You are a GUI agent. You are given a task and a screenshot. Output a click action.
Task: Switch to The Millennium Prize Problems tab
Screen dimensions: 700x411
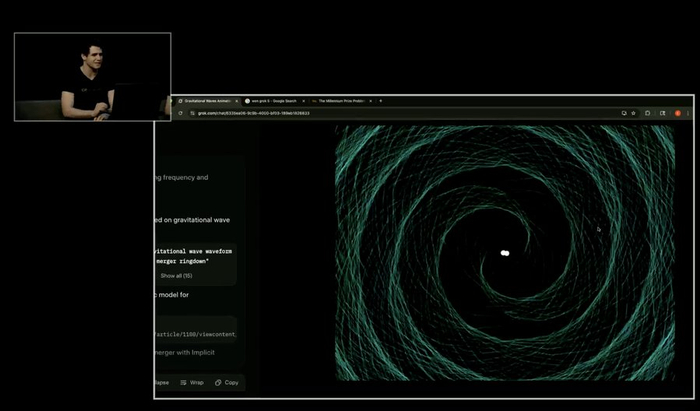click(x=339, y=101)
